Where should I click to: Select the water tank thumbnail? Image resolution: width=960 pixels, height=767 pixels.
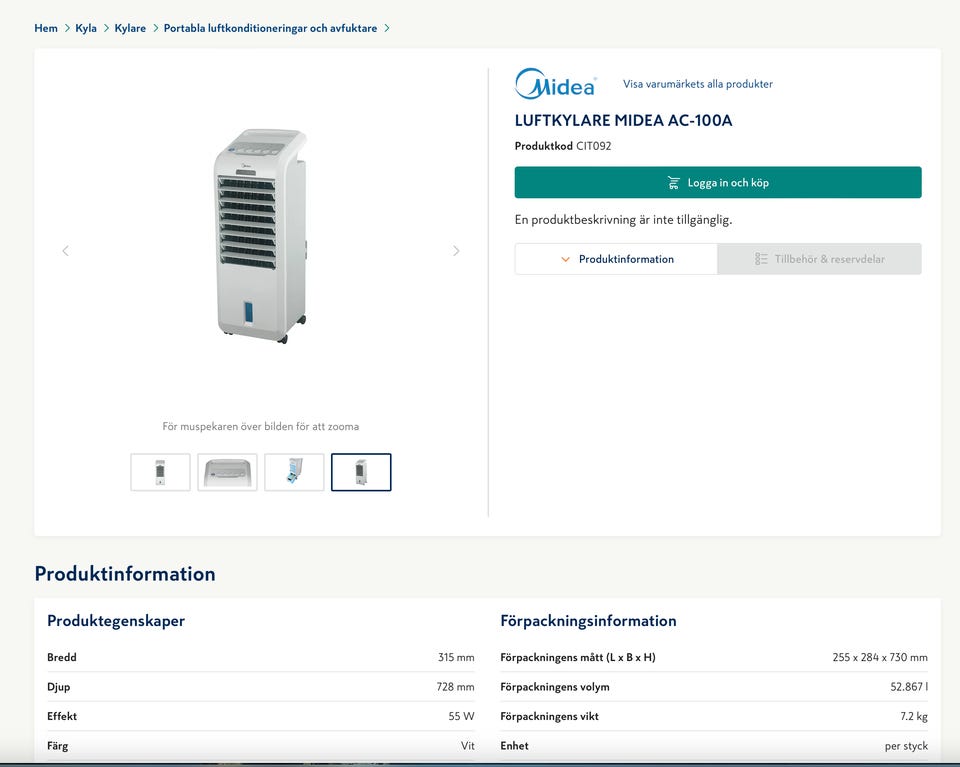pyautogui.click(x=294, y=472)
